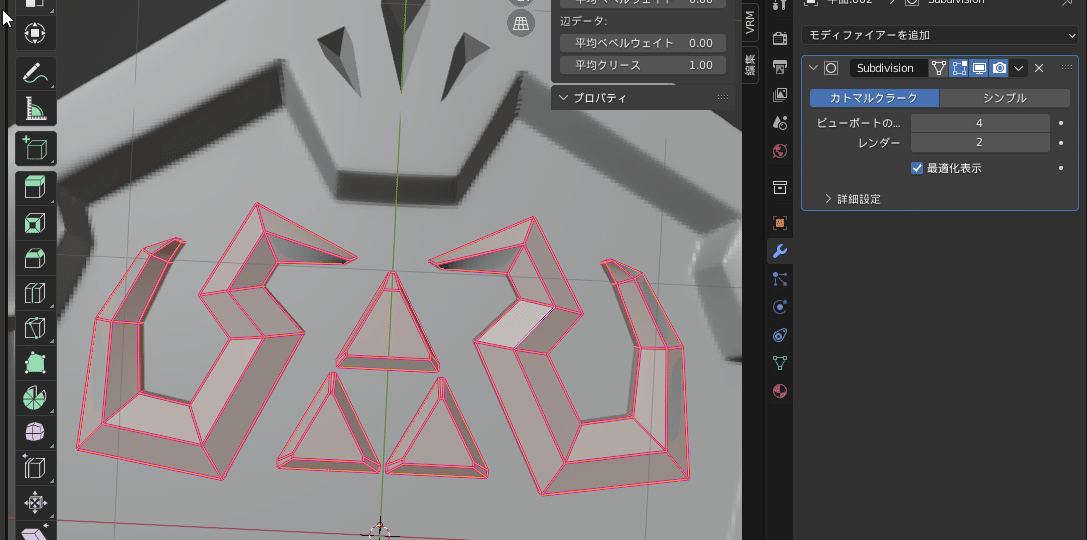Grab the Subdivision modifier drag handle

[x=1066, y=68]
